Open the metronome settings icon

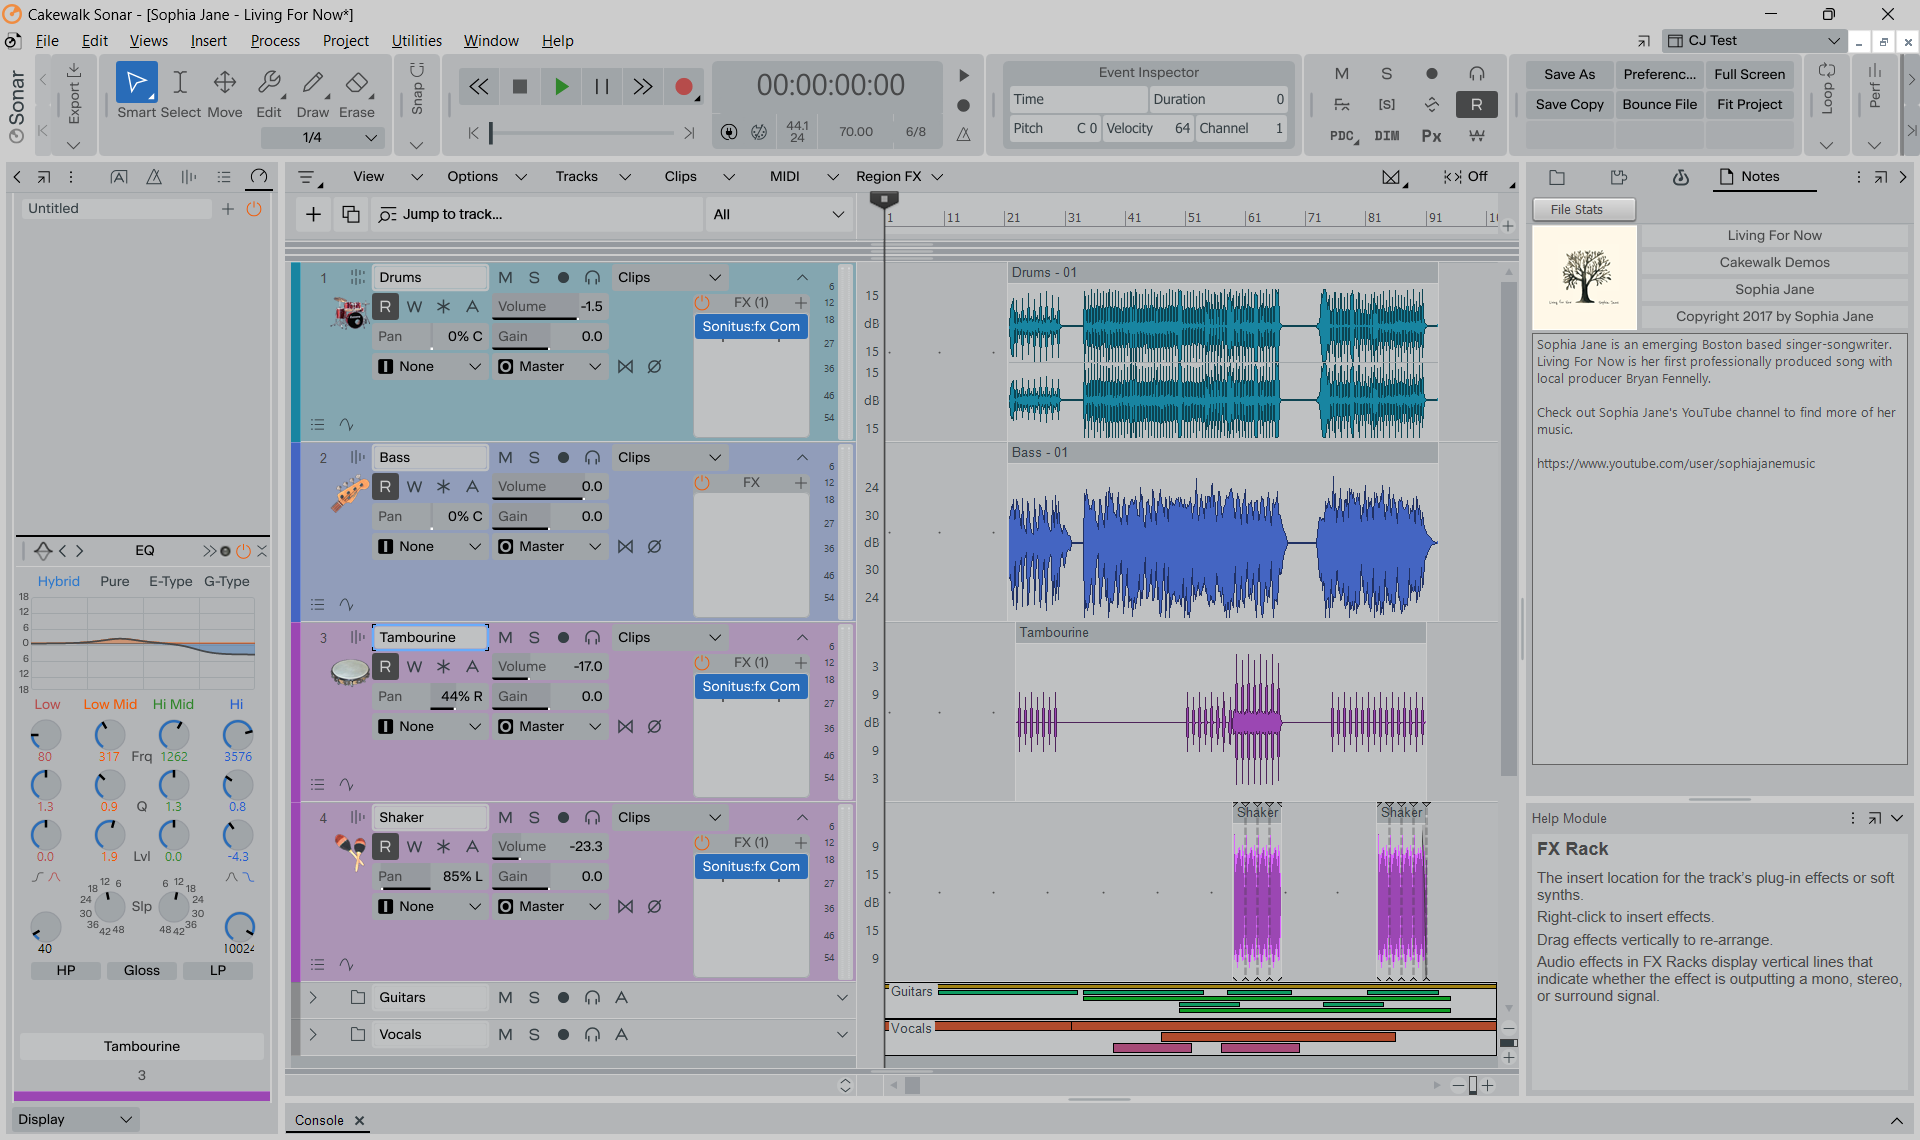click(963, 134)
